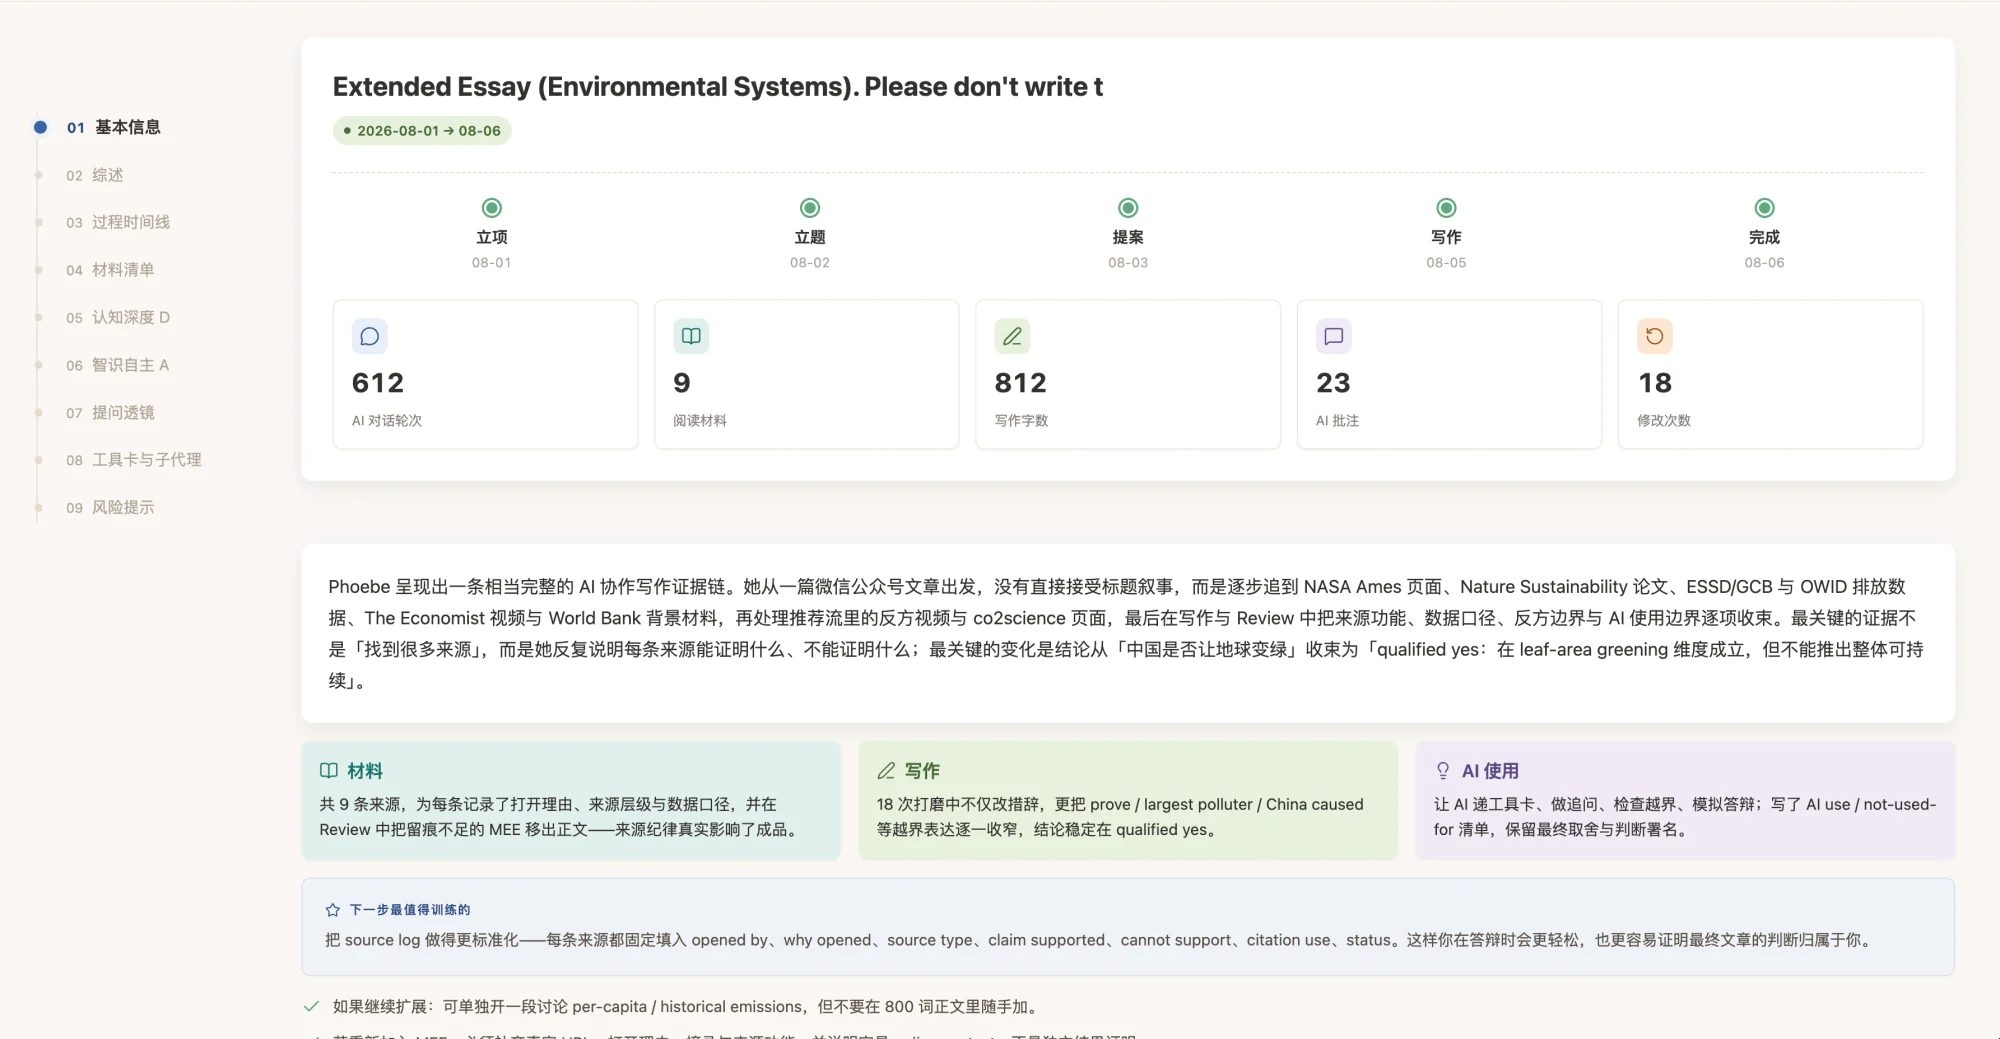
Task: Click the Phoebe overview paragraph
Action: 1127,634
